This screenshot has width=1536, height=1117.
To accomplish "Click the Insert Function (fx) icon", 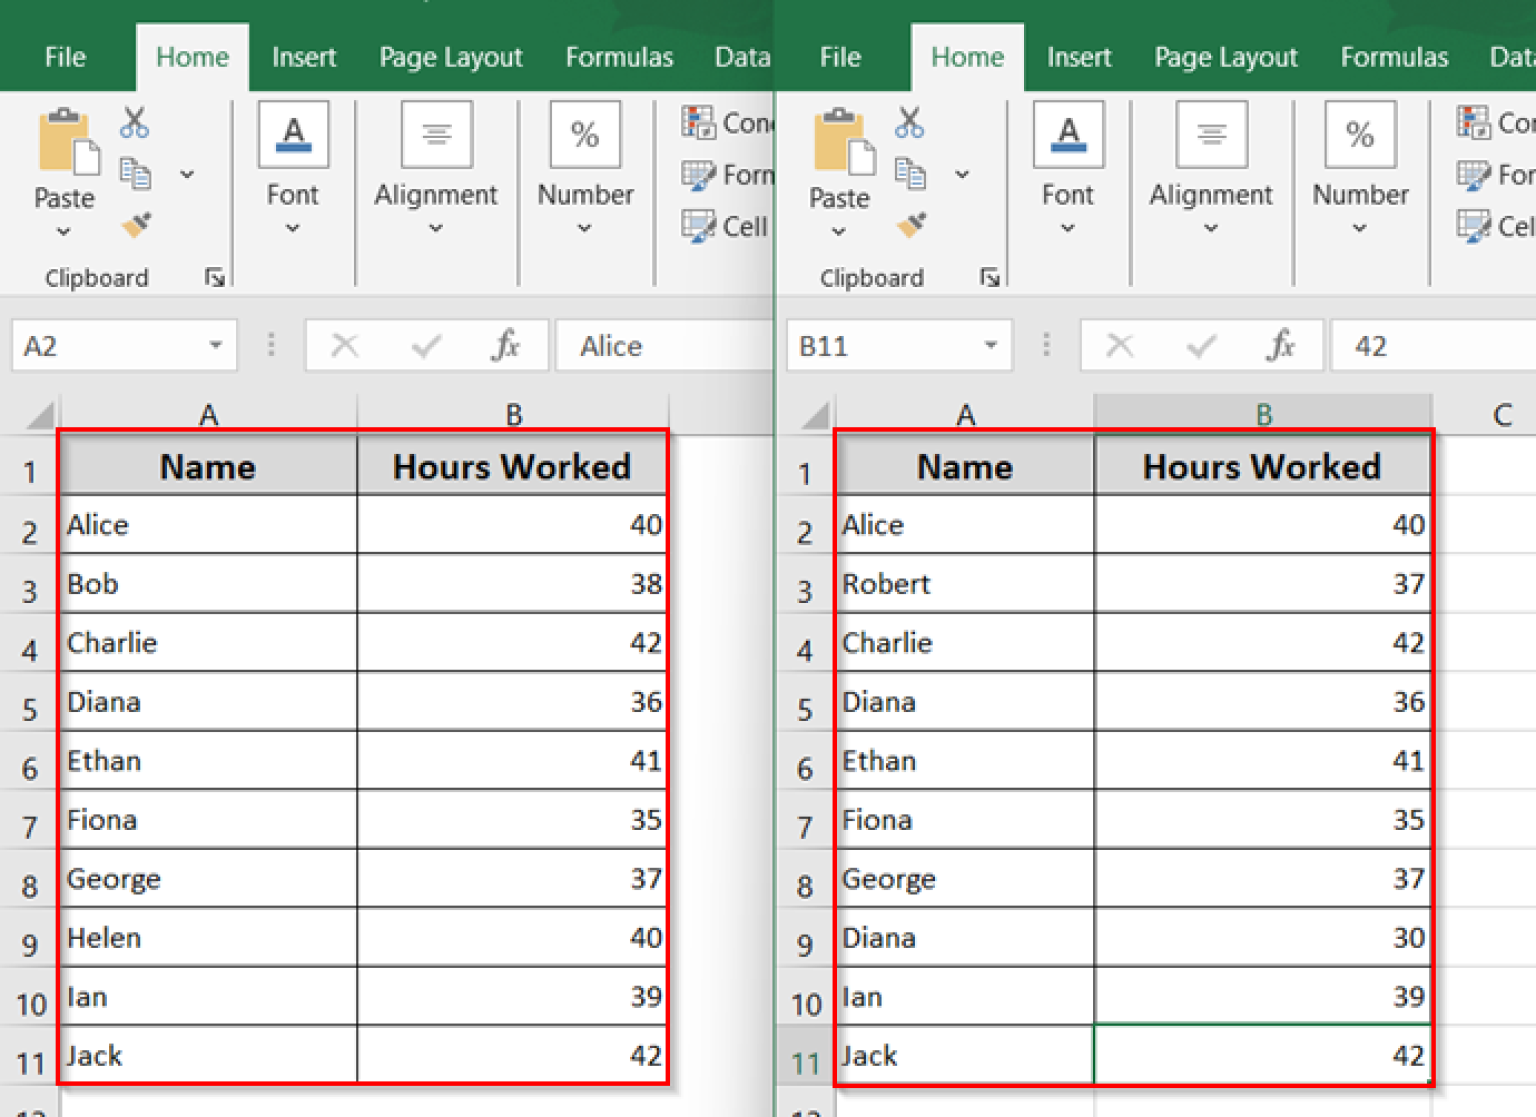I will point(507,345).
